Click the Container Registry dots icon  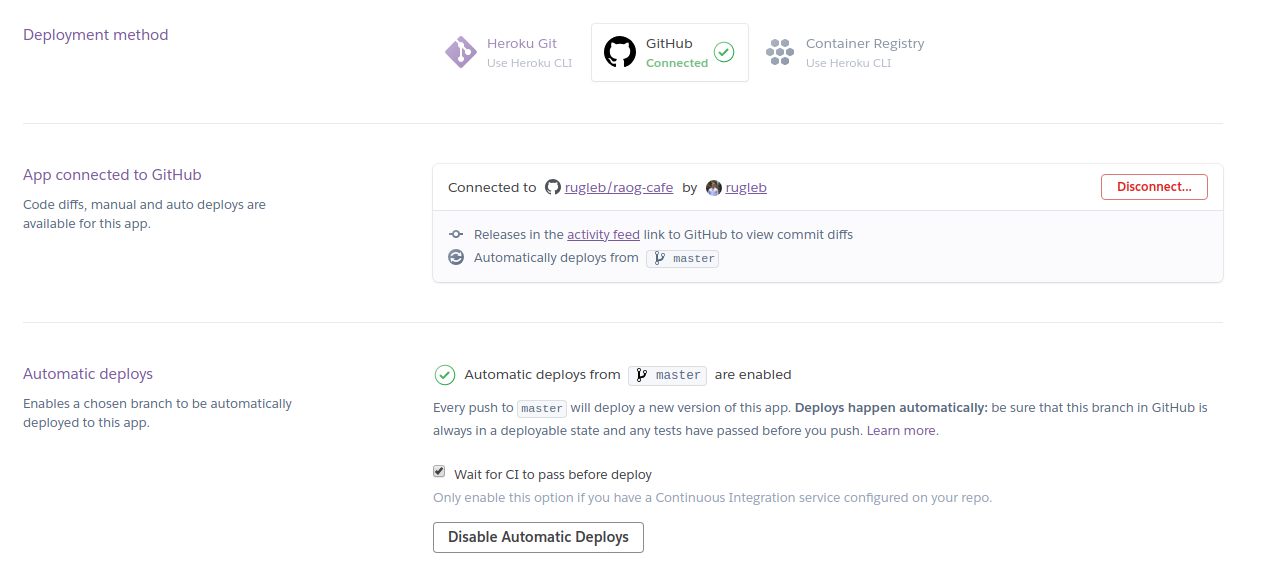click(x=780, y=52)
